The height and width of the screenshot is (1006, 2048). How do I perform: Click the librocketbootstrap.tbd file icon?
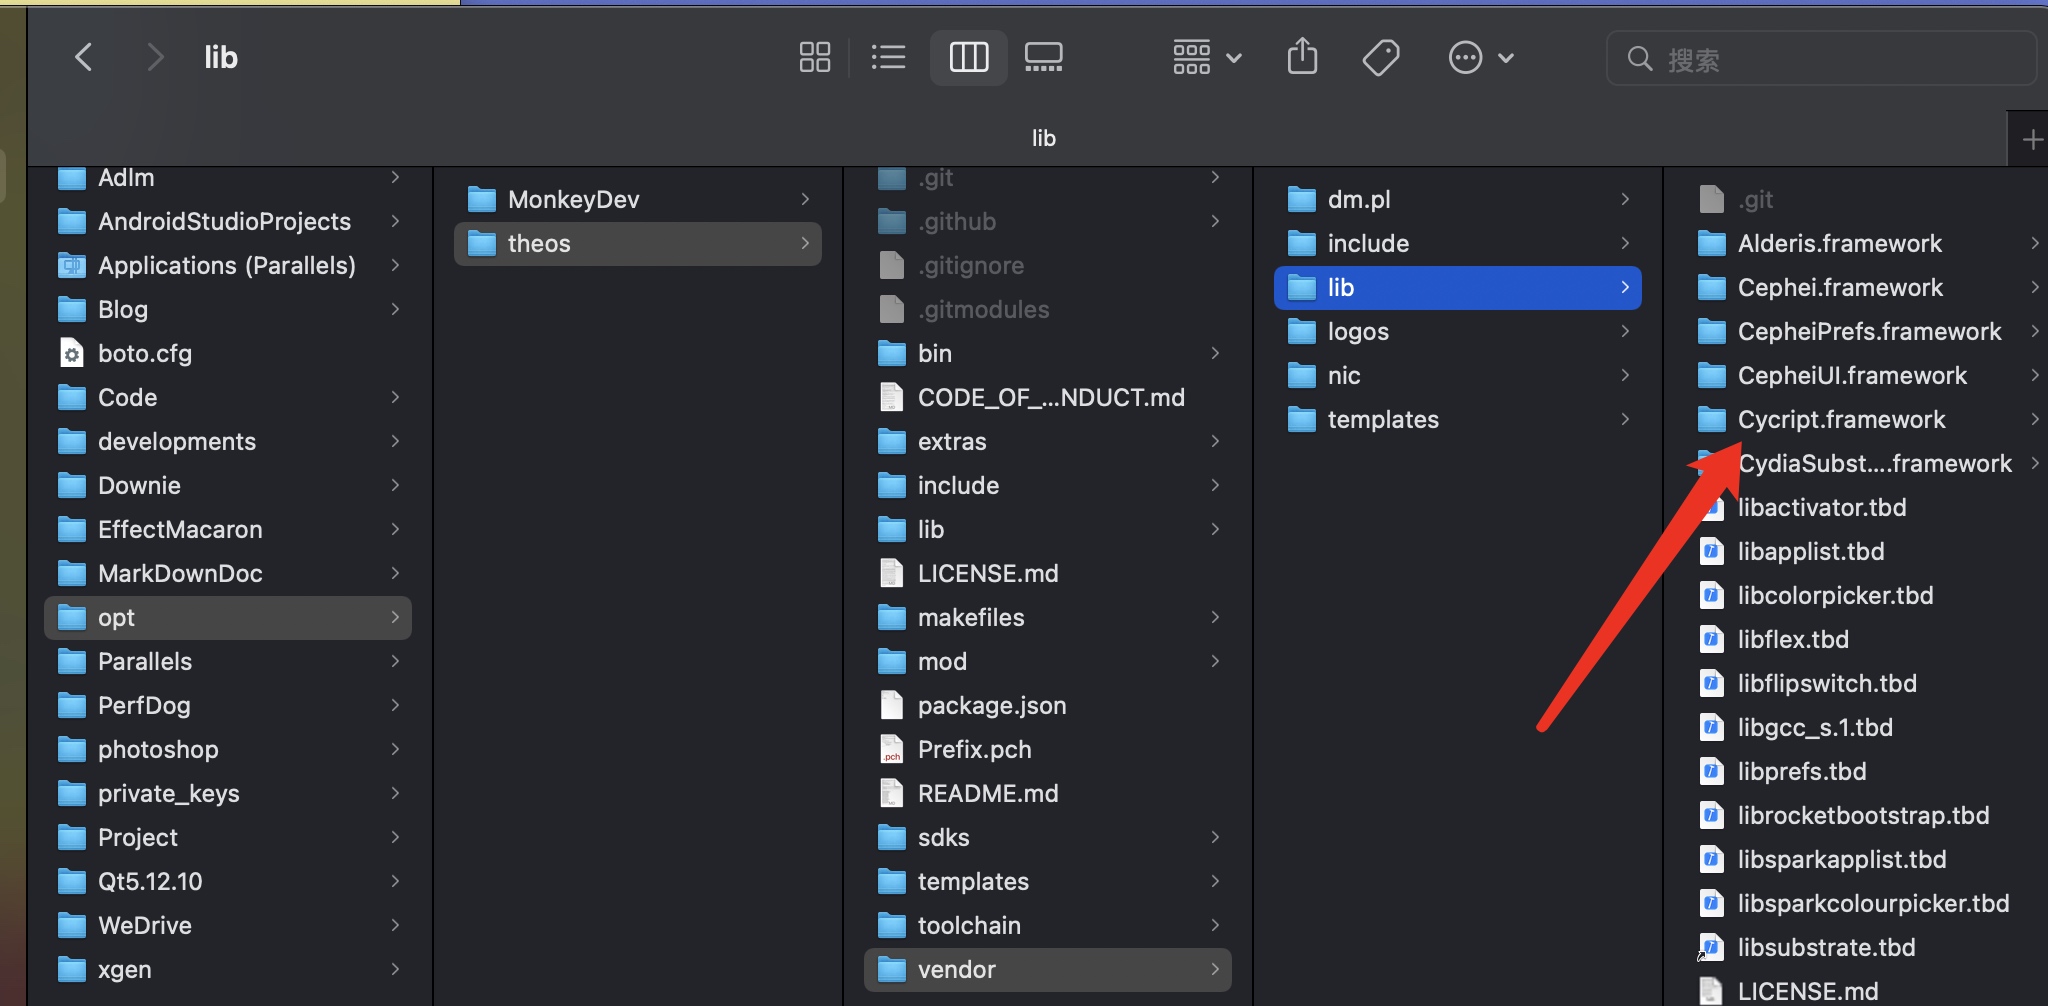(1712, 815)
